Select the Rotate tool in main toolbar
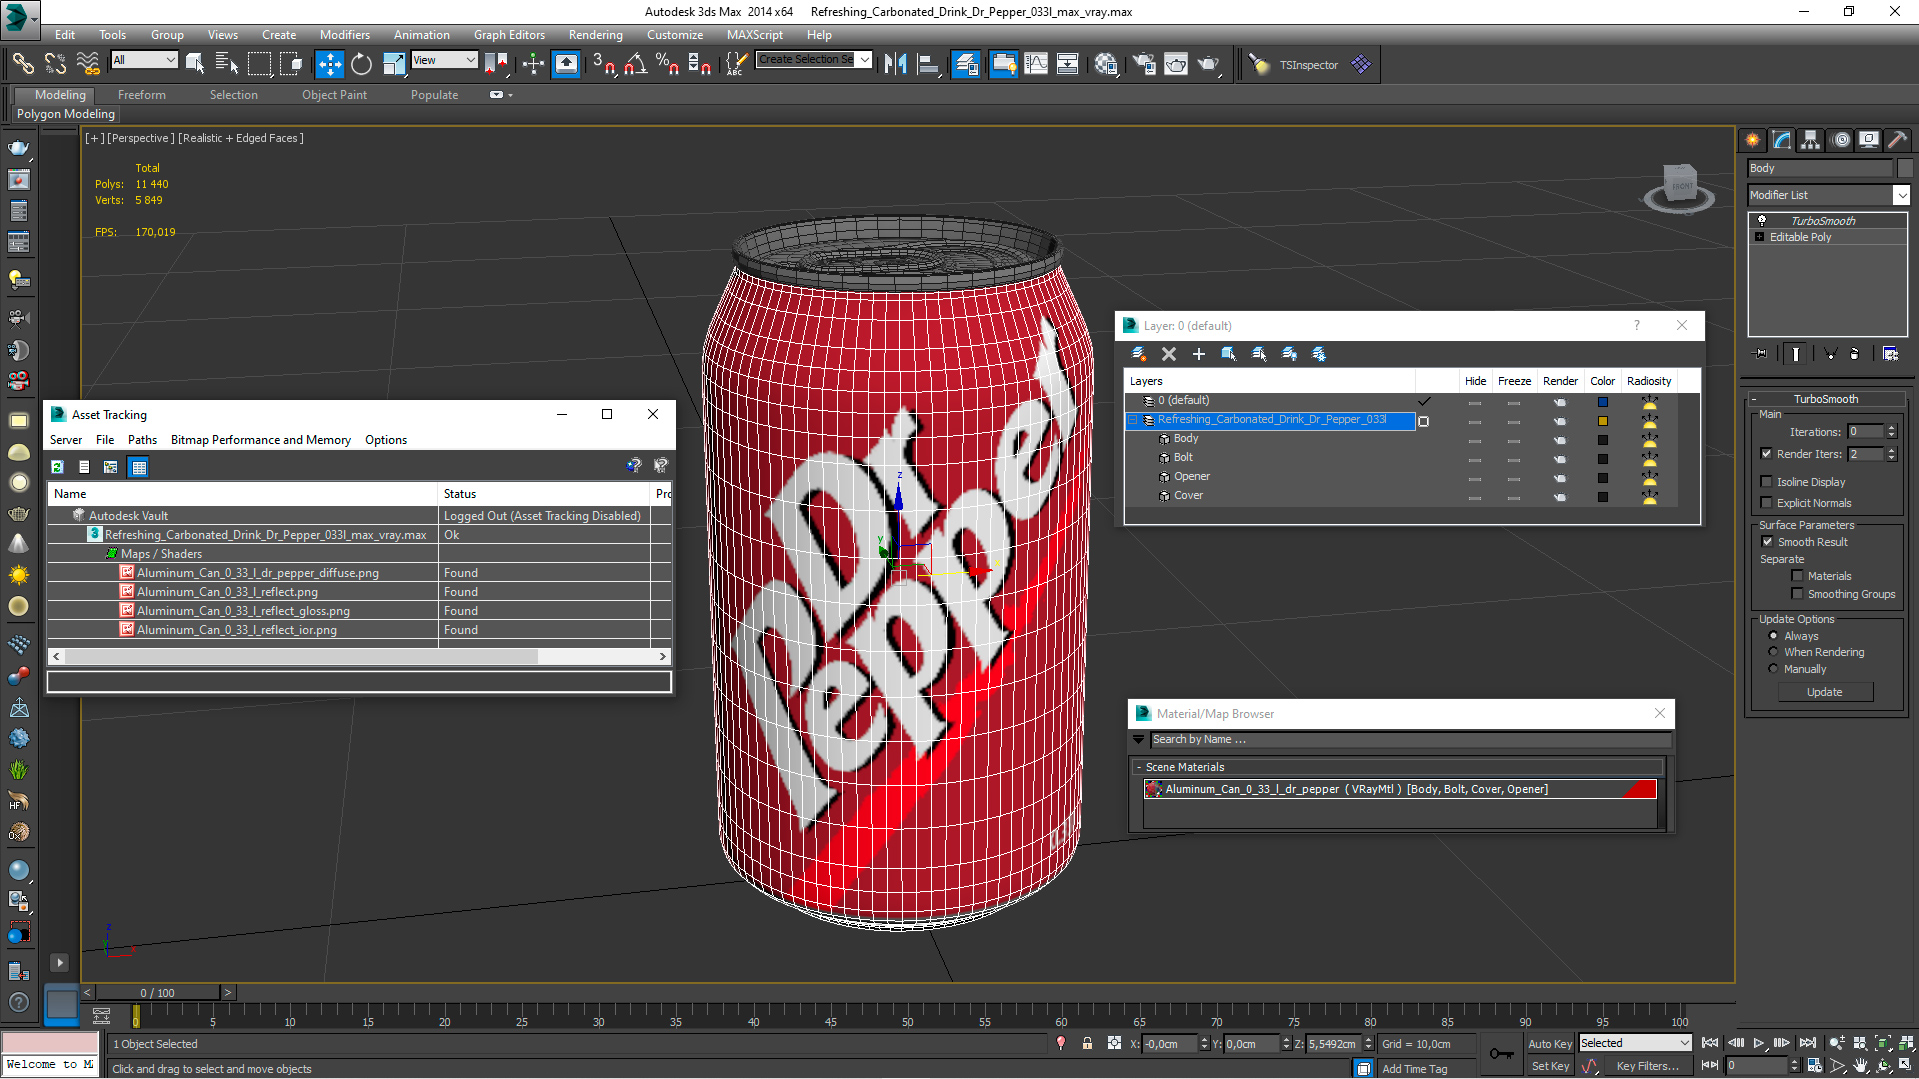The height and width of the screenshot is (1079, 1919). tap(361, 64)
